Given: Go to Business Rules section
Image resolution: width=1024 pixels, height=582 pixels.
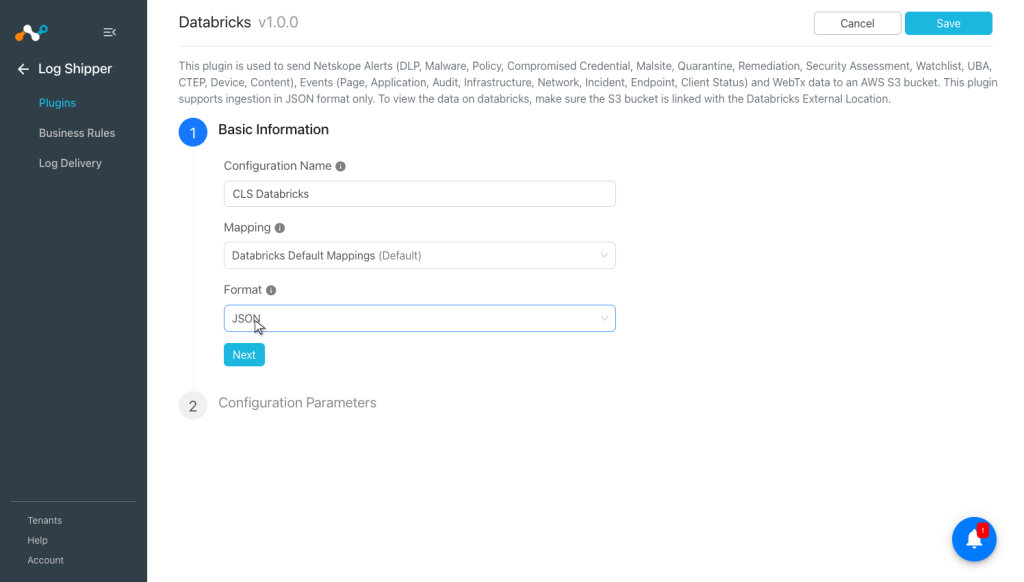Looking at the screenshot, I should pos(77,133).
